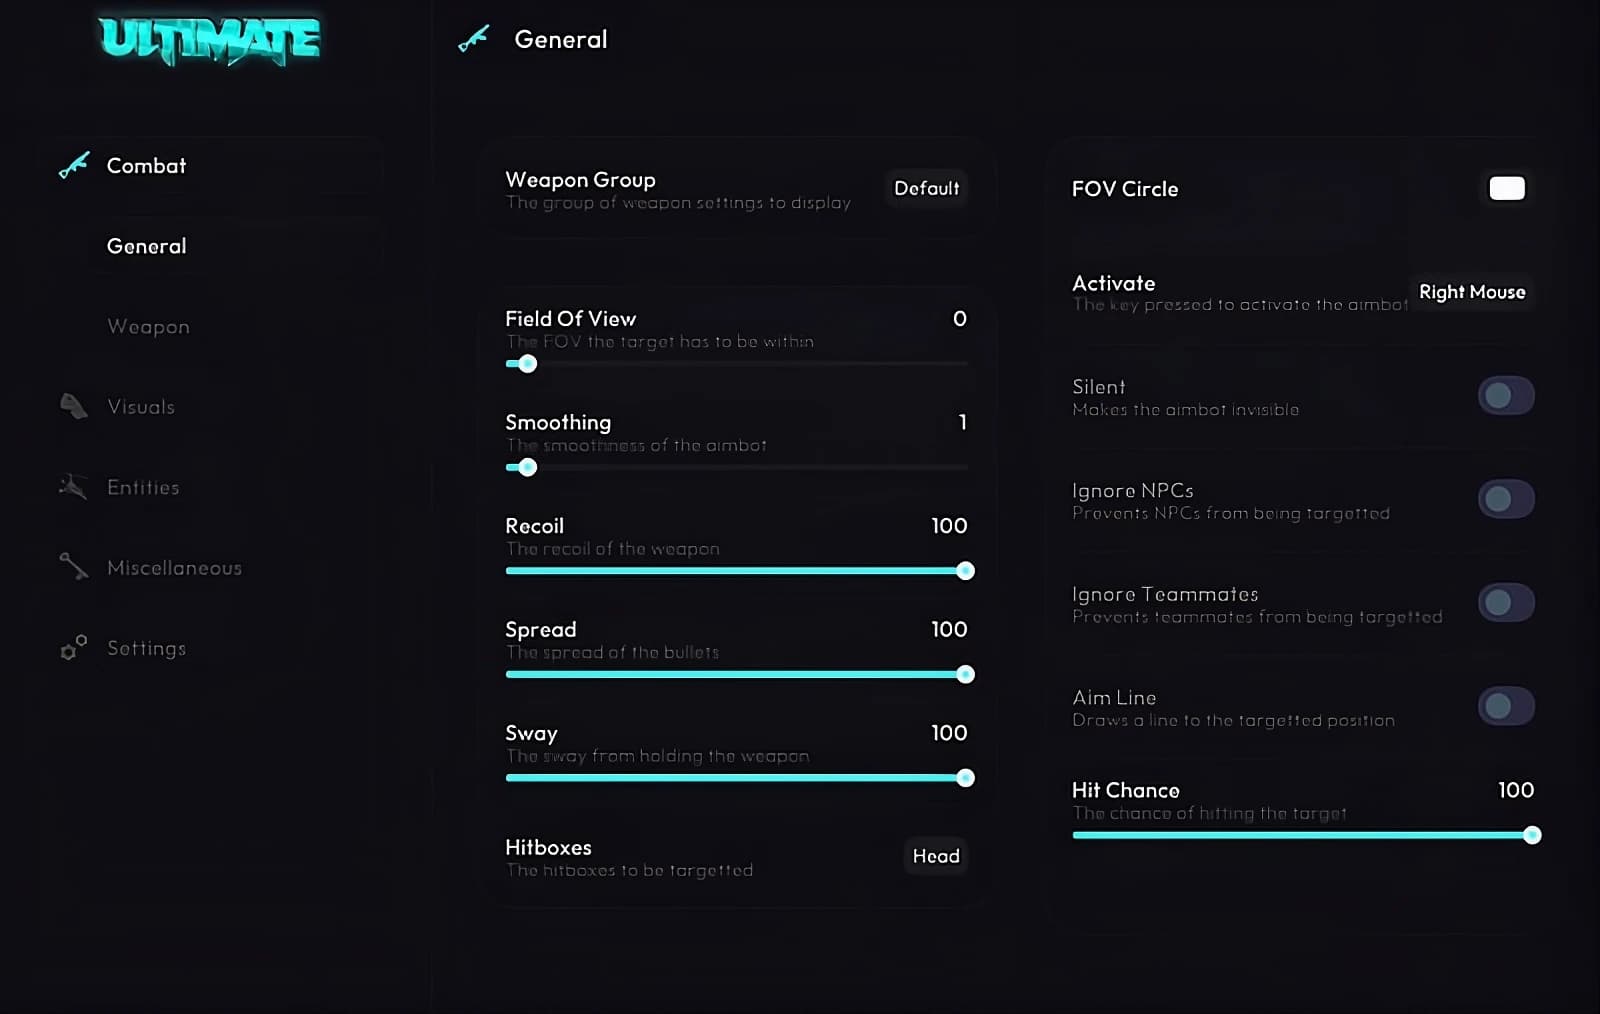The width and height of the screenshot is (1600, 1014).
Task: Click the Default button for Weapon Group
Action: pos(925,188)
